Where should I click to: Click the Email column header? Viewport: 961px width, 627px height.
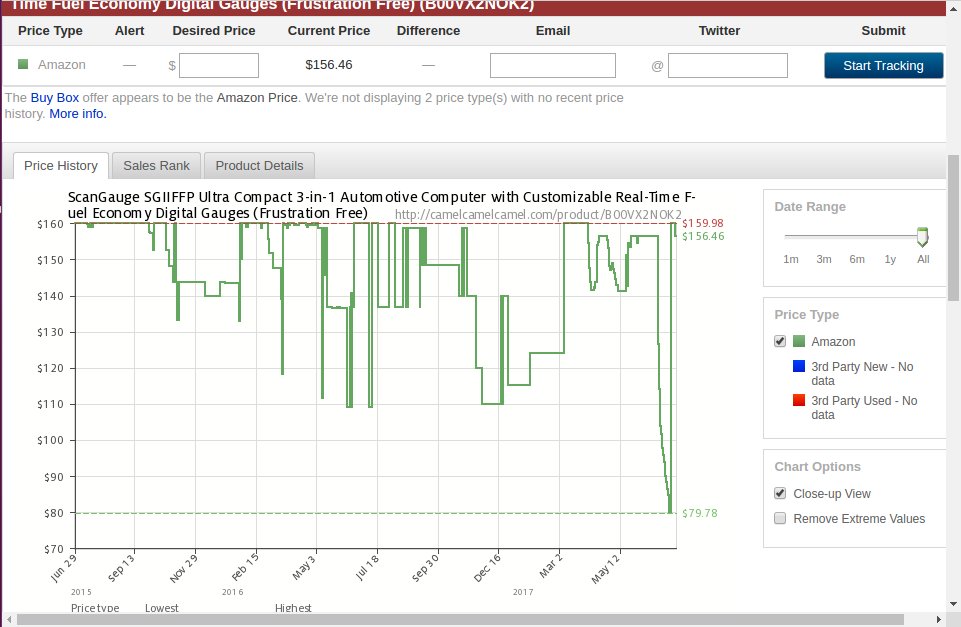[553, 31]
